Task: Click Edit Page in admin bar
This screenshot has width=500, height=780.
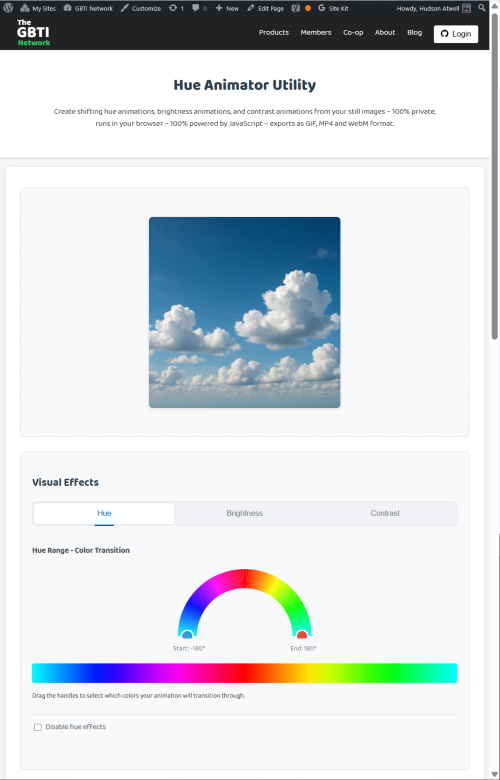Action: point(265,8)
